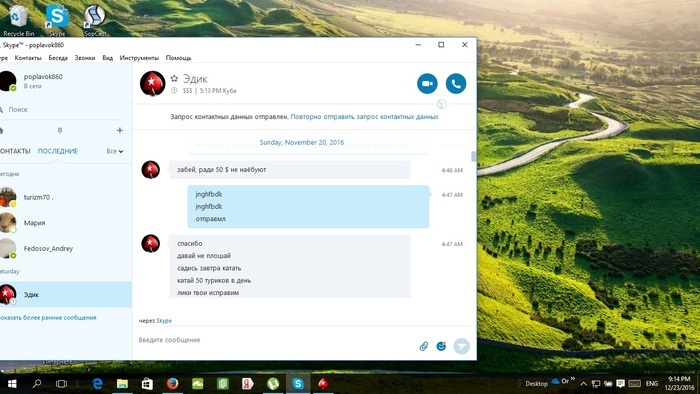Open the Помощь menu

pyautogui.click(x=178, y=58)
